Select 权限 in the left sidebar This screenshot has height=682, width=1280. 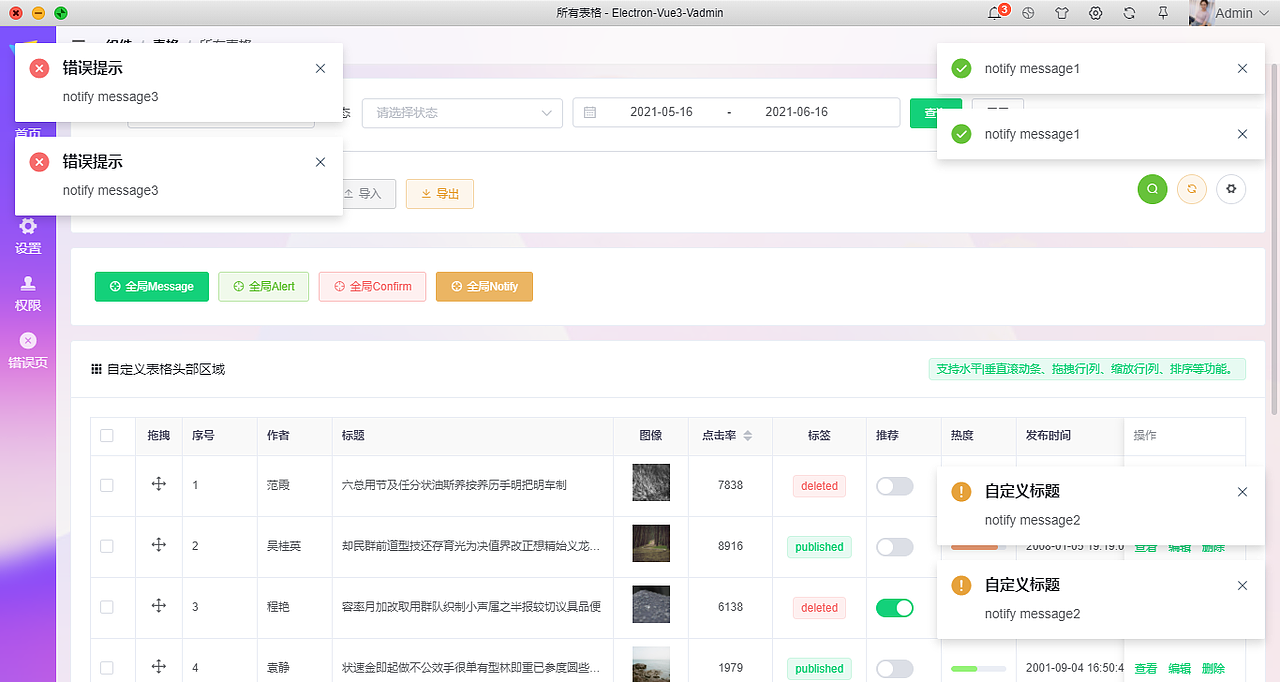tap(27, 292)
